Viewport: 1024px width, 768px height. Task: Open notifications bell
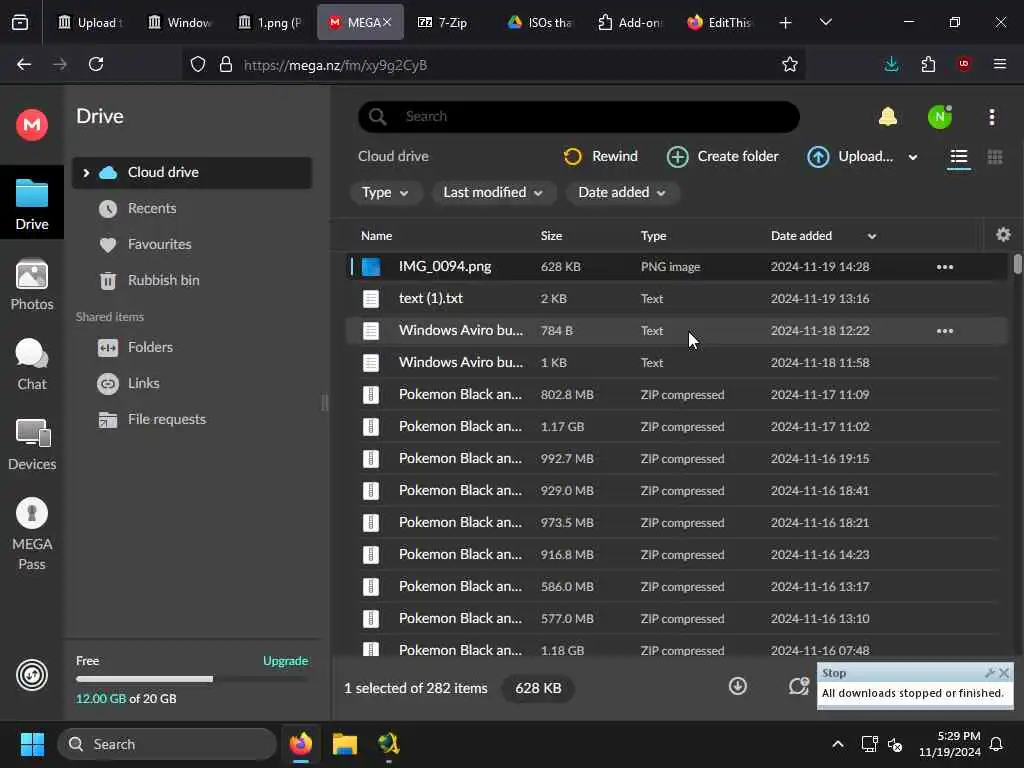tap(888, 117)
